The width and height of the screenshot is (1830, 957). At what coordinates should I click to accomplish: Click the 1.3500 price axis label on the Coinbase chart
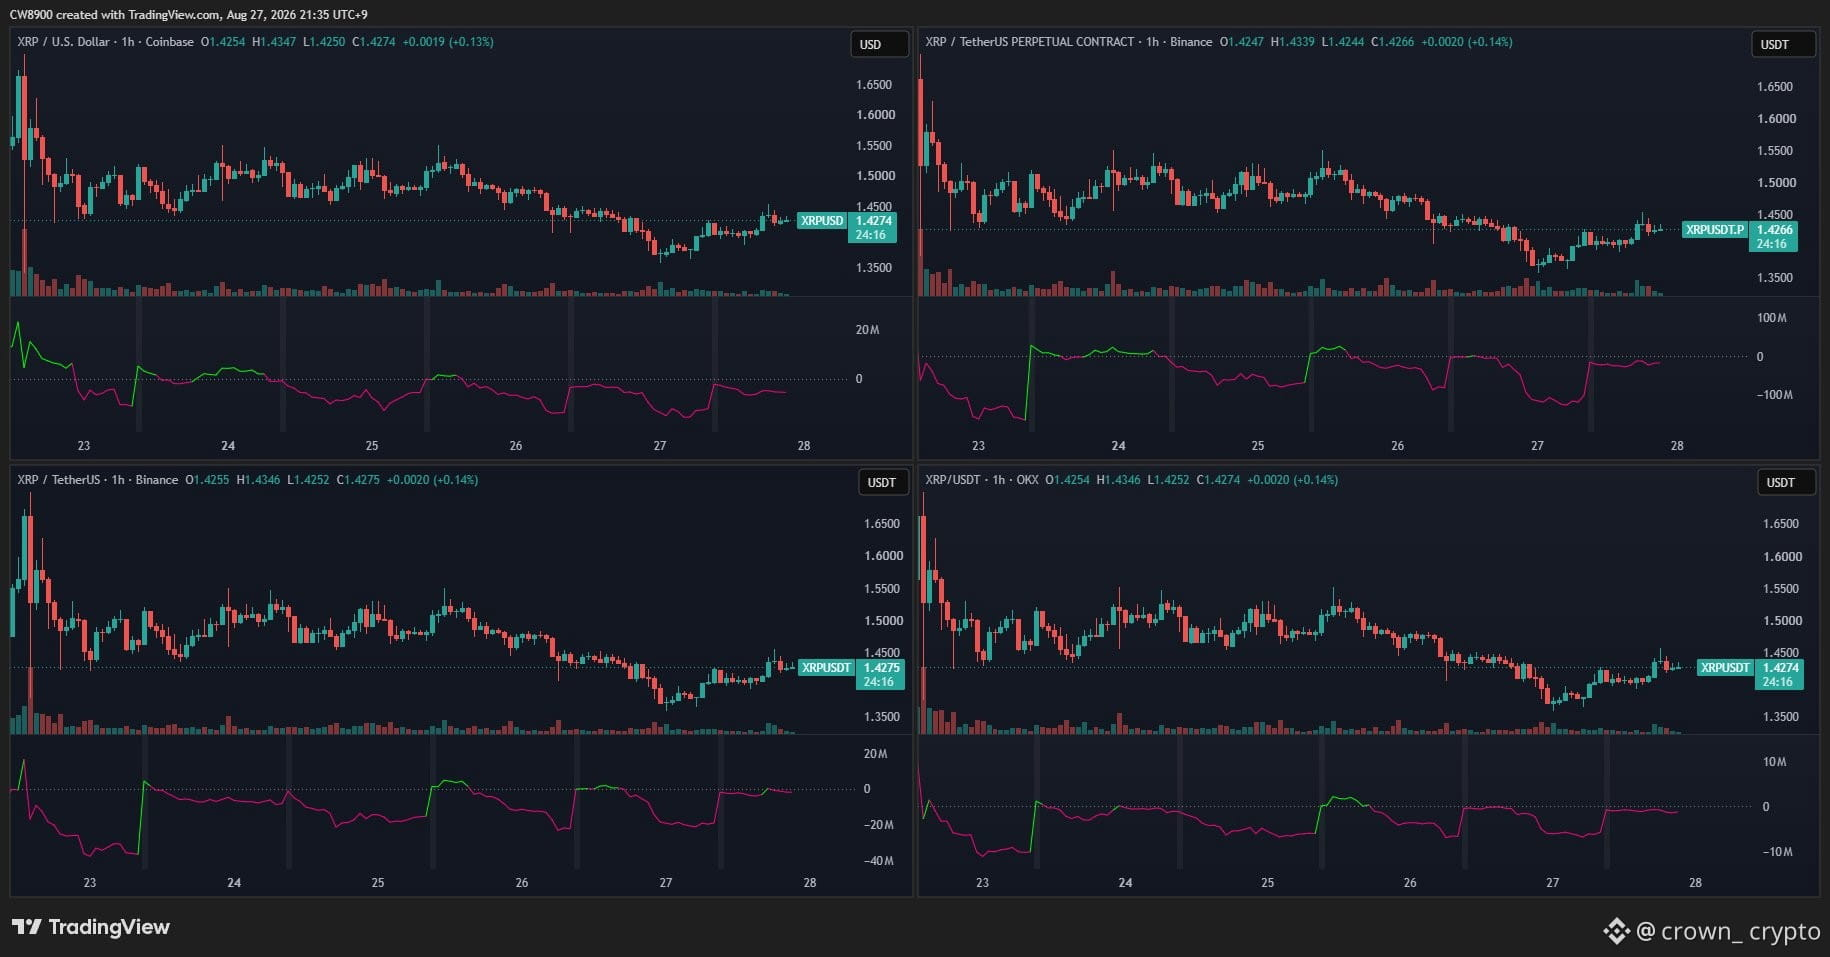tap(875, 268)
